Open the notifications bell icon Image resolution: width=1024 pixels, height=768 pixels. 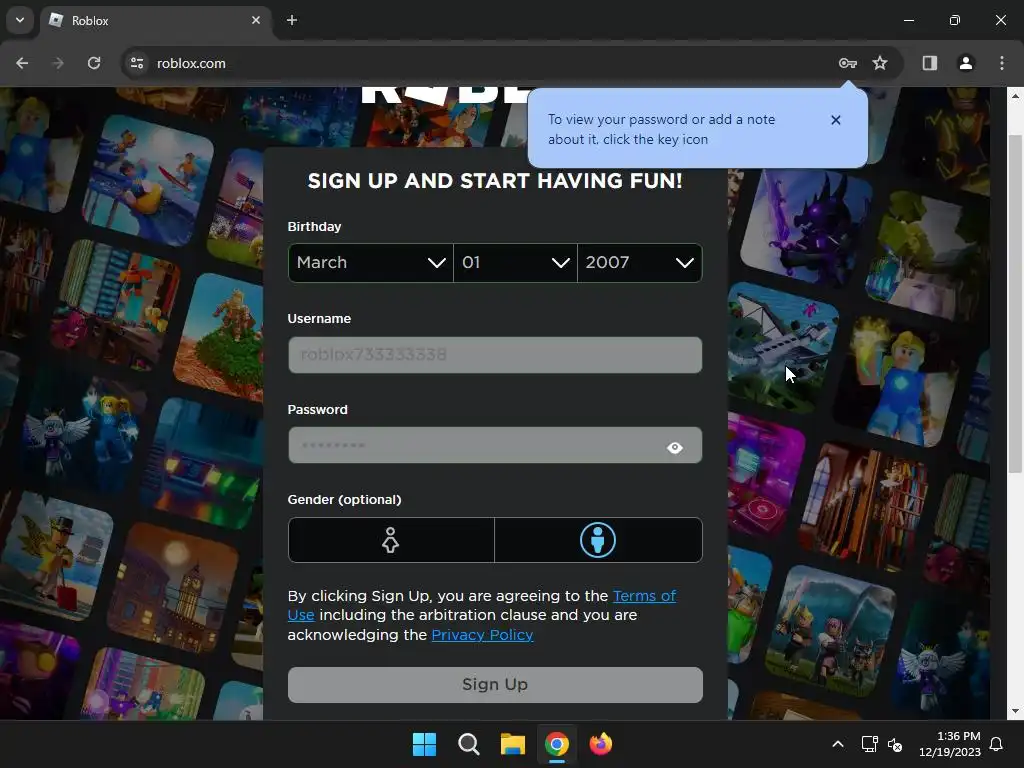997,744
